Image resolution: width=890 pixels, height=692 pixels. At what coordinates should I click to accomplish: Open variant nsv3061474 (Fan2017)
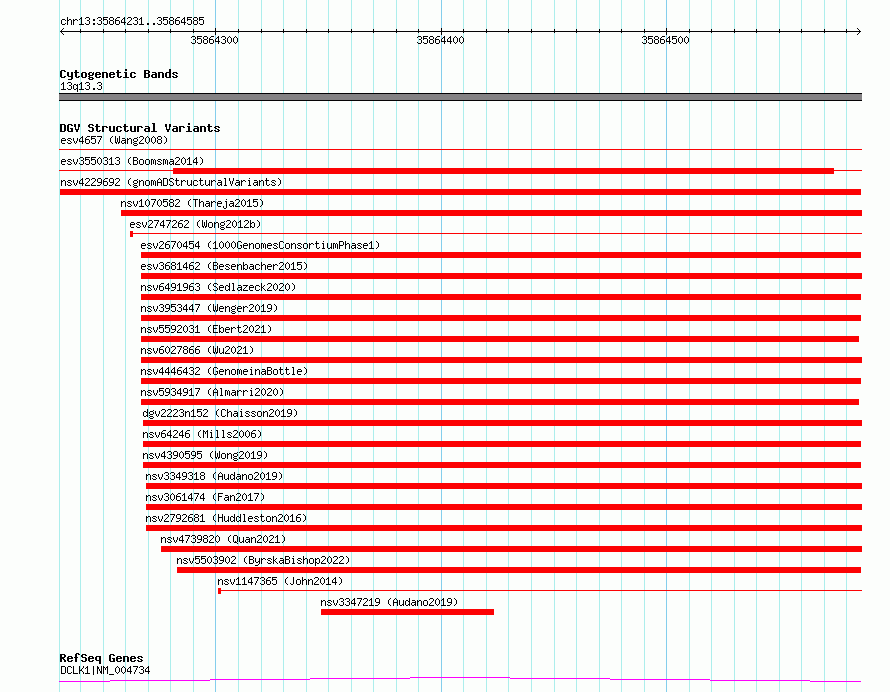click(205, 497)
